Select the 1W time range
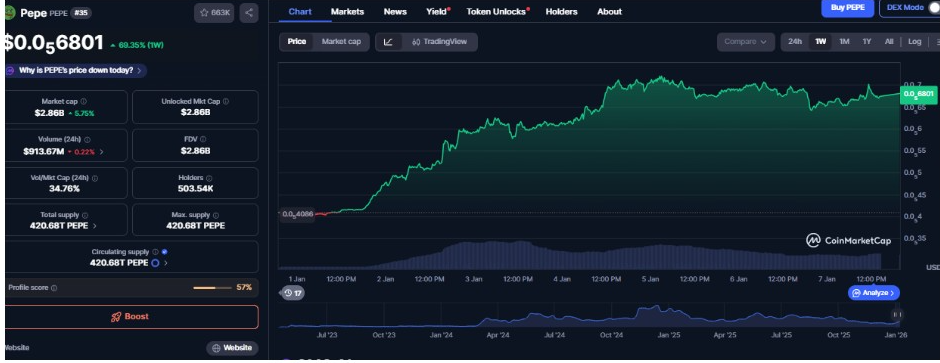The height and width of the screenshot is (363, 940). click(820, 42)
